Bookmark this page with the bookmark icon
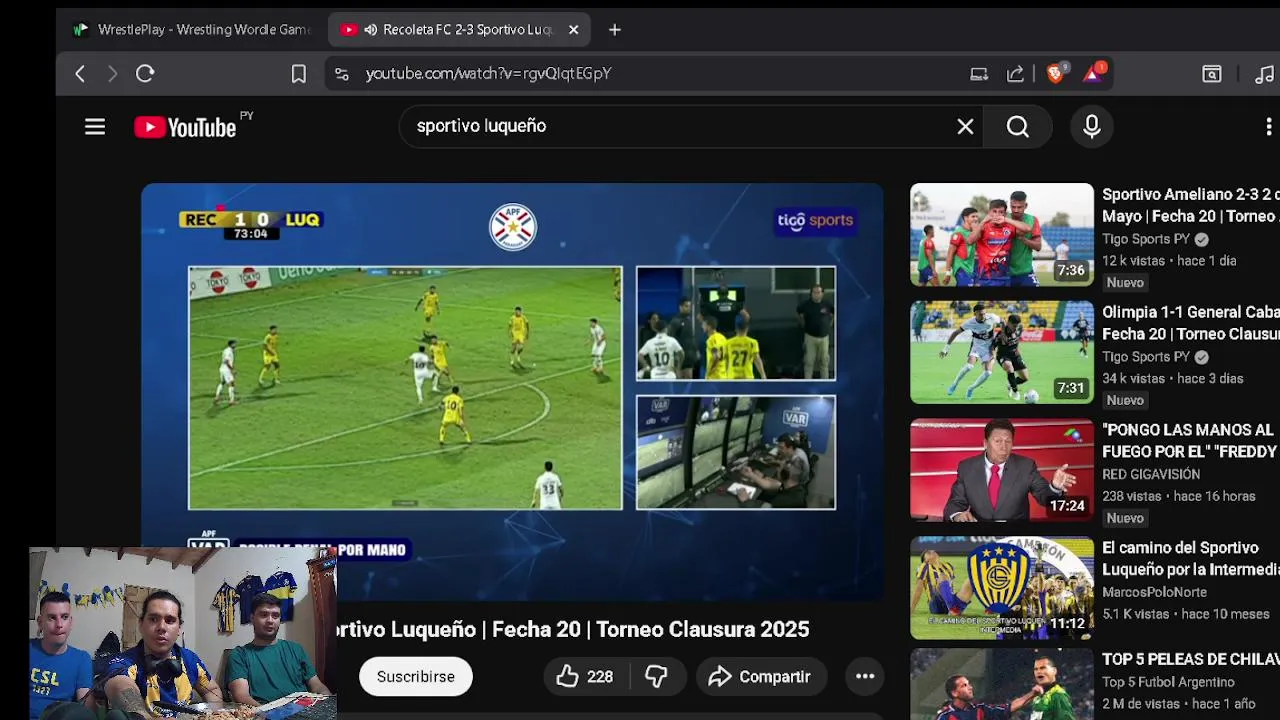The height and width of the screenshot is (720, 1280). (x=298, y=74)
